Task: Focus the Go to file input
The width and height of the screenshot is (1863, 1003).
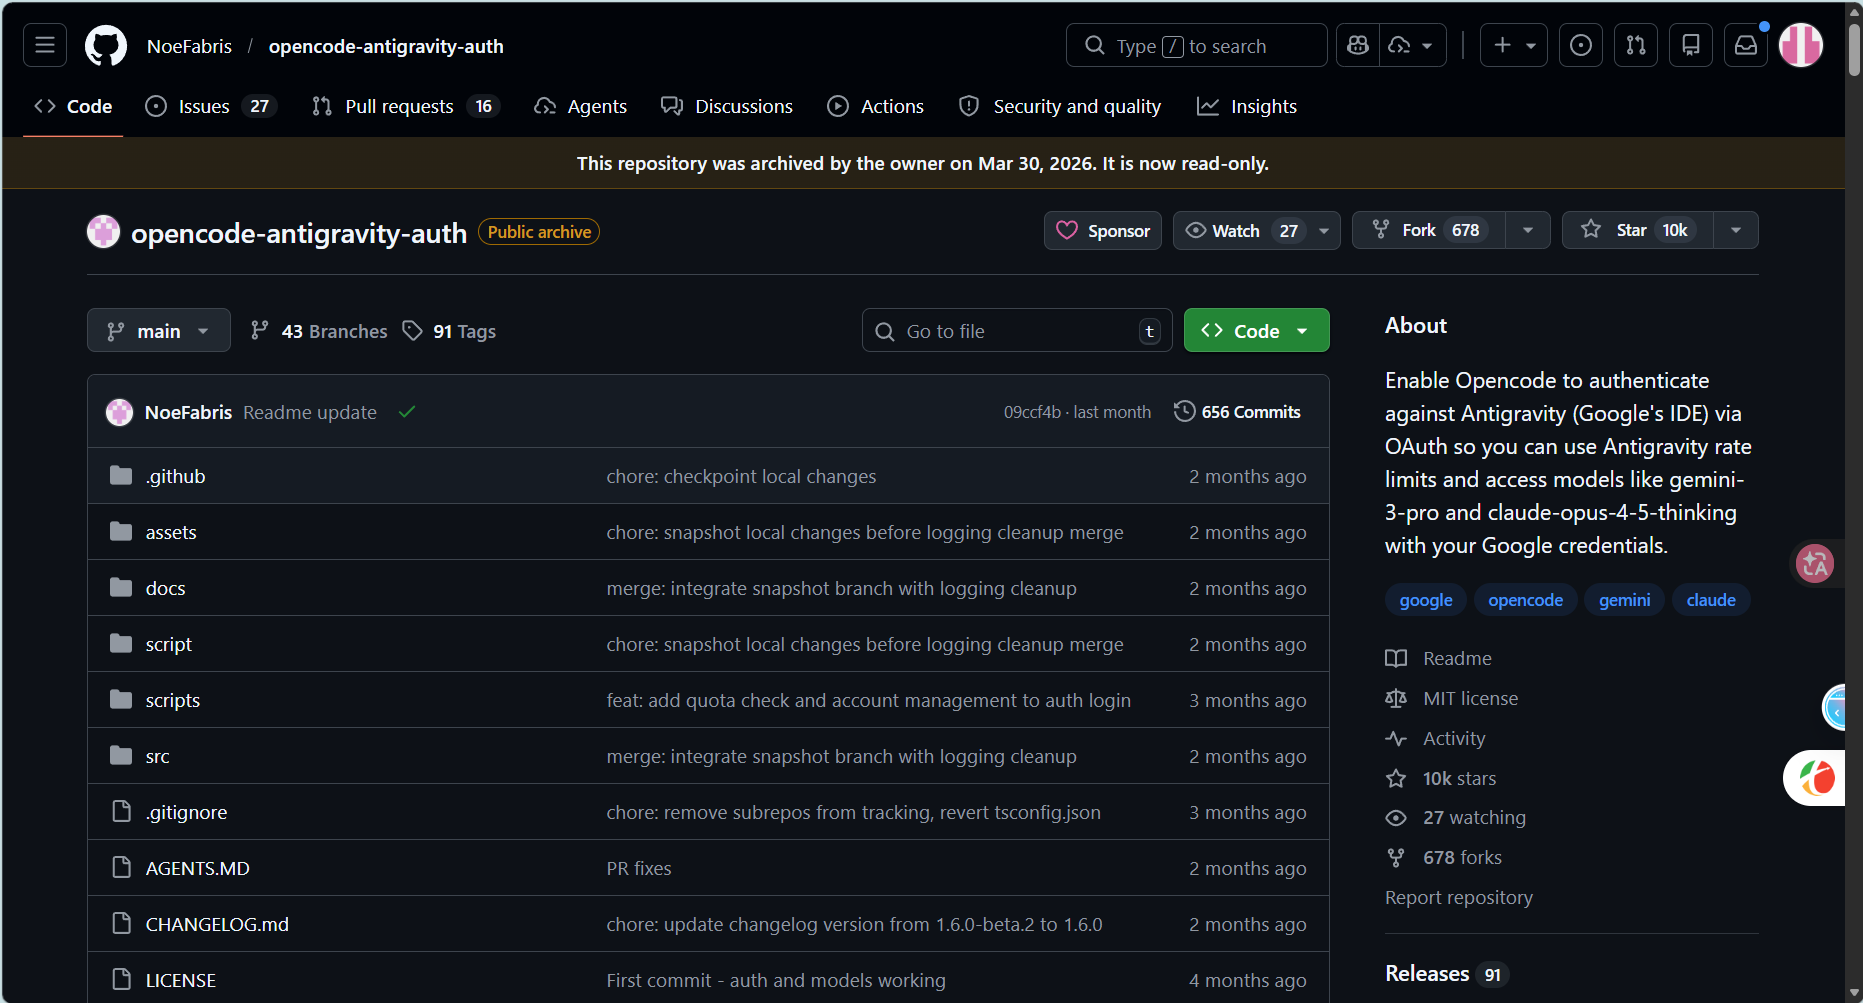Action: [1017, 330]
